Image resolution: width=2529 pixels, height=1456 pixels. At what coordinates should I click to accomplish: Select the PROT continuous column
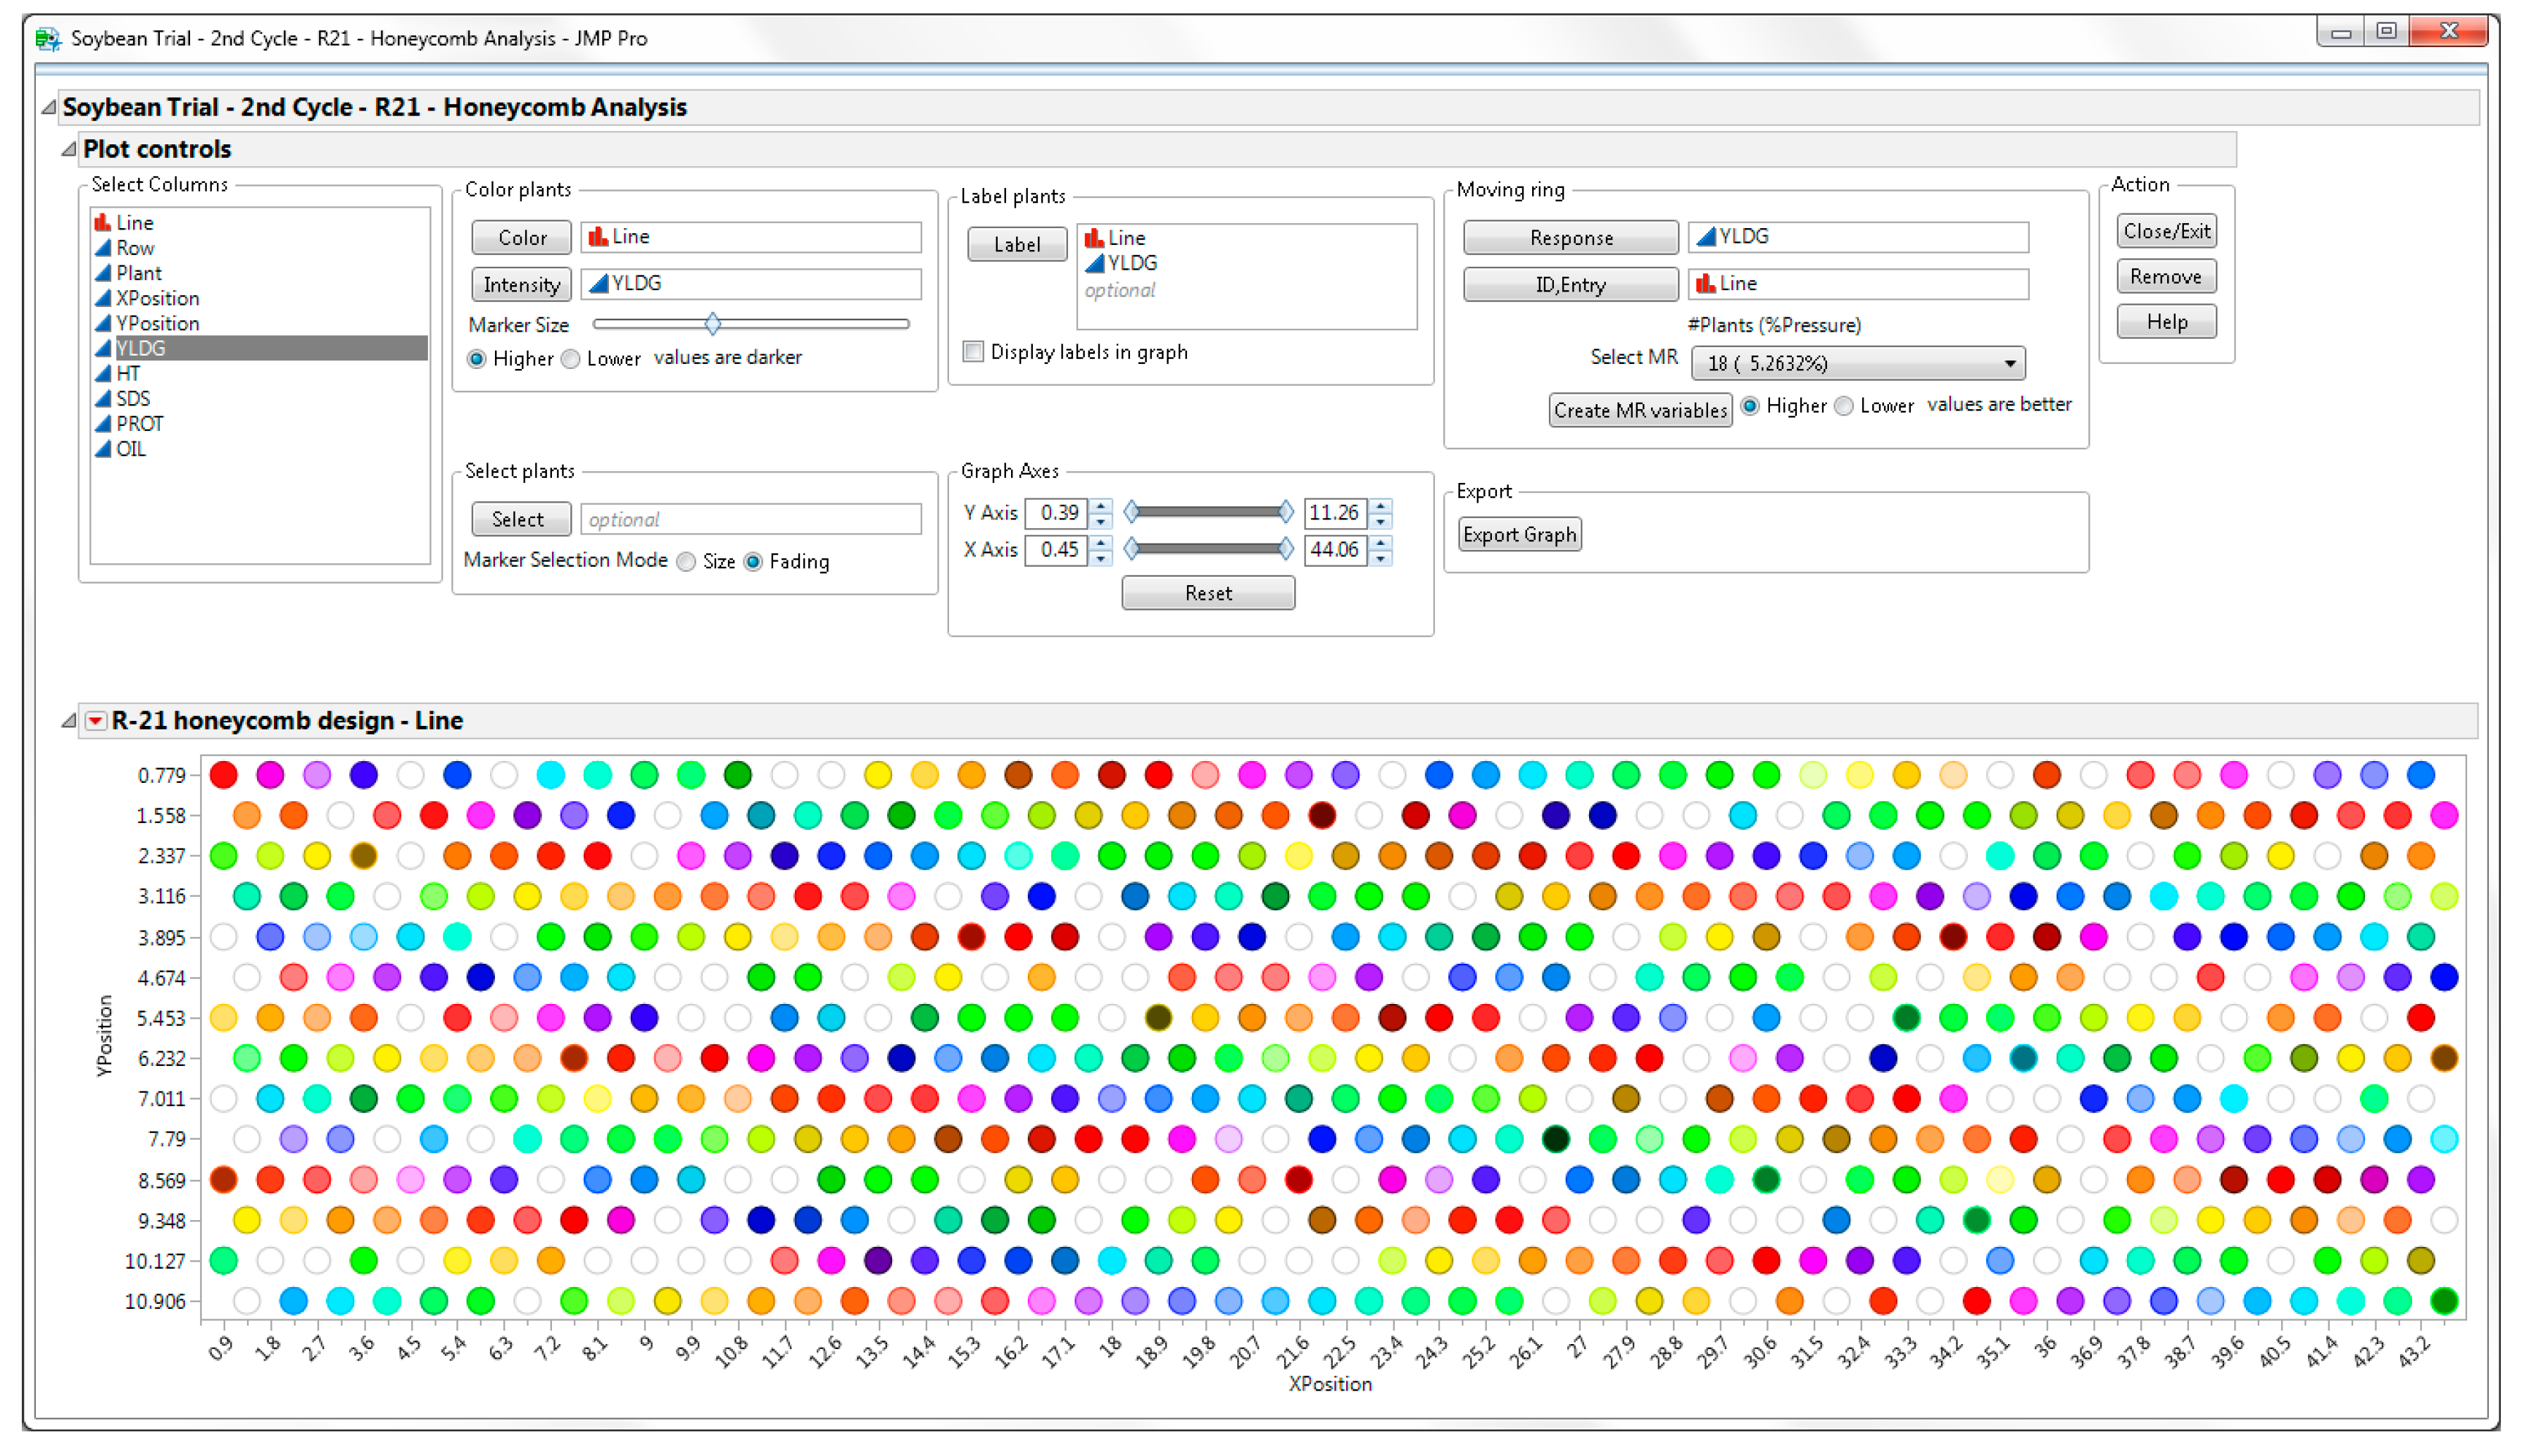[x=139, y=424]
